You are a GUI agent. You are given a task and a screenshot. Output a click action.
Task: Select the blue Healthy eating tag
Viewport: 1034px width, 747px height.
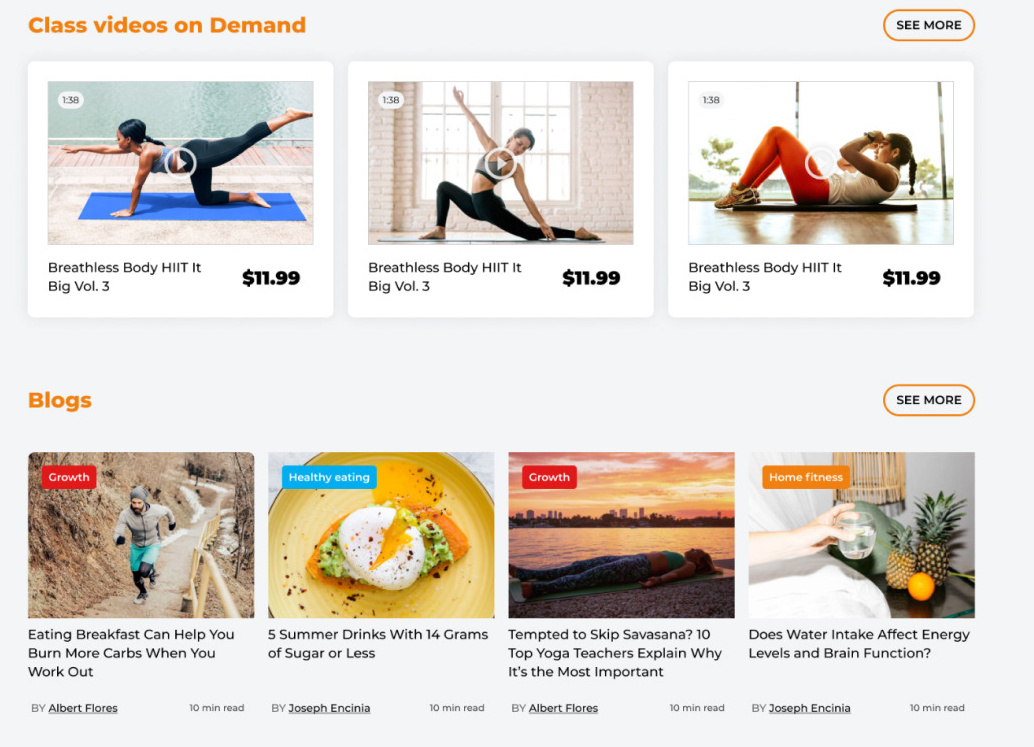[329, 477]
